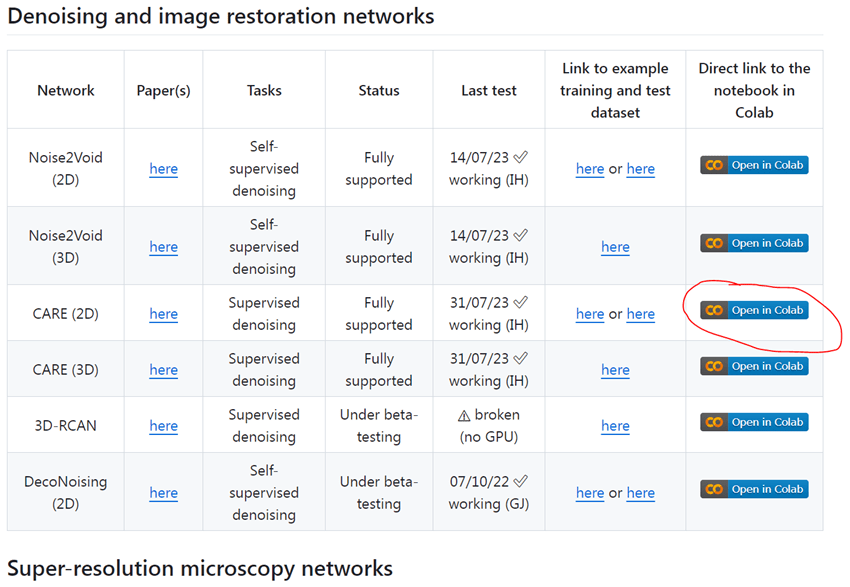Image resolution: width=850 pixels, height=587 pixels.
Task: Open second example dataset link for Noise2Void (2D)
Action: (640, 169)
